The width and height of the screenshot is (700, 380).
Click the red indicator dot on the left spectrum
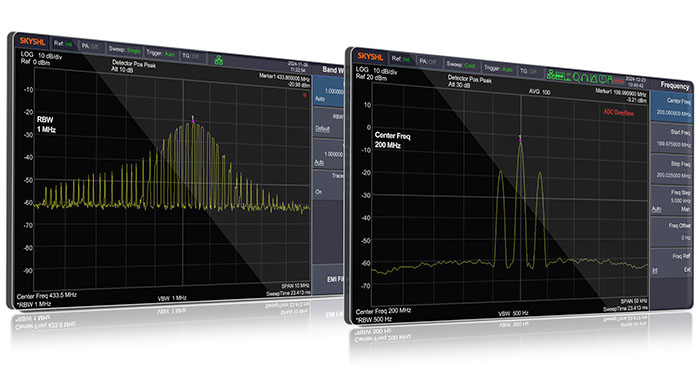305,95
